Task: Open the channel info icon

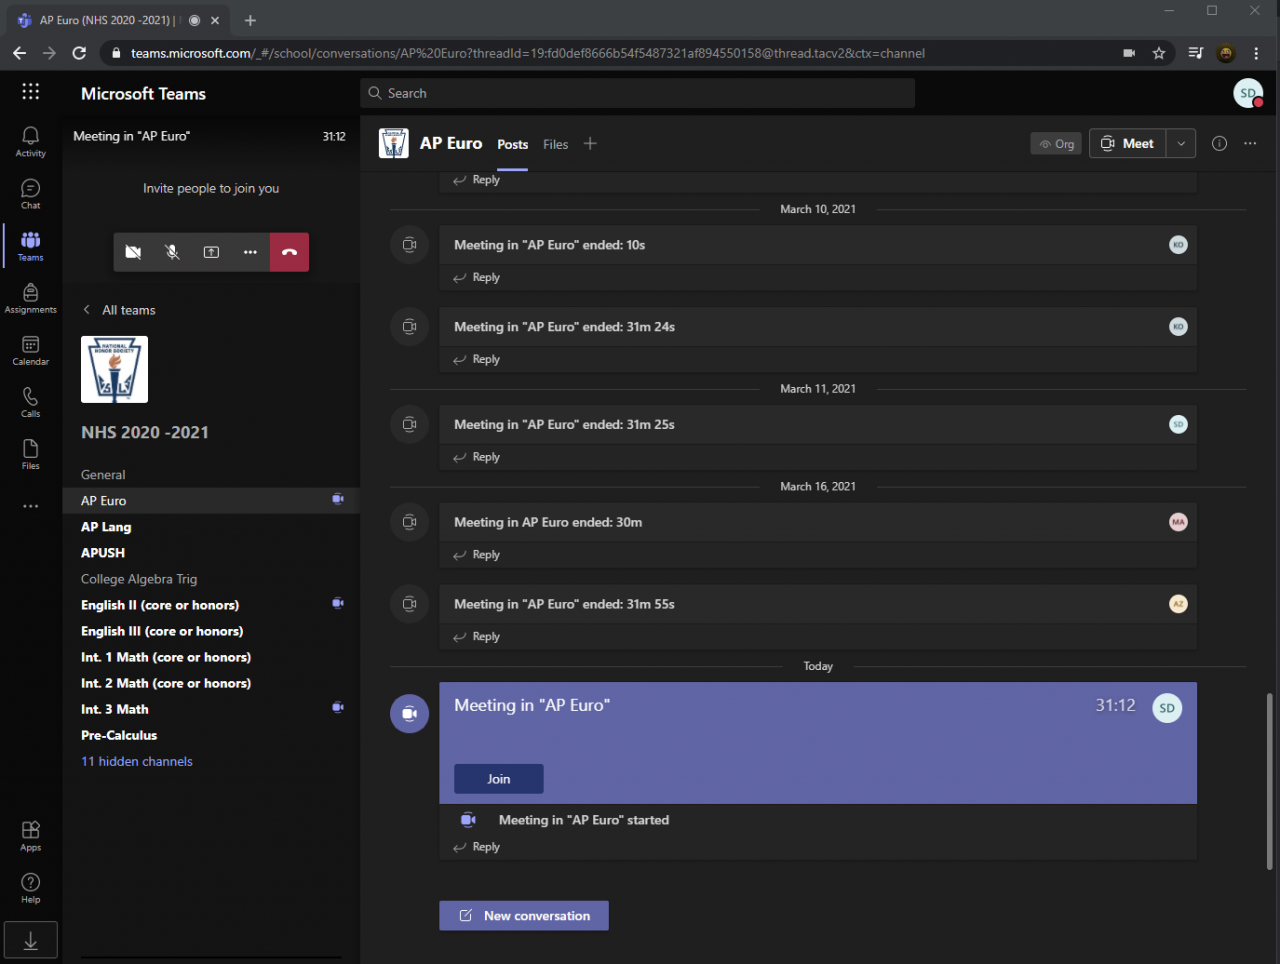Action: 1219,143
